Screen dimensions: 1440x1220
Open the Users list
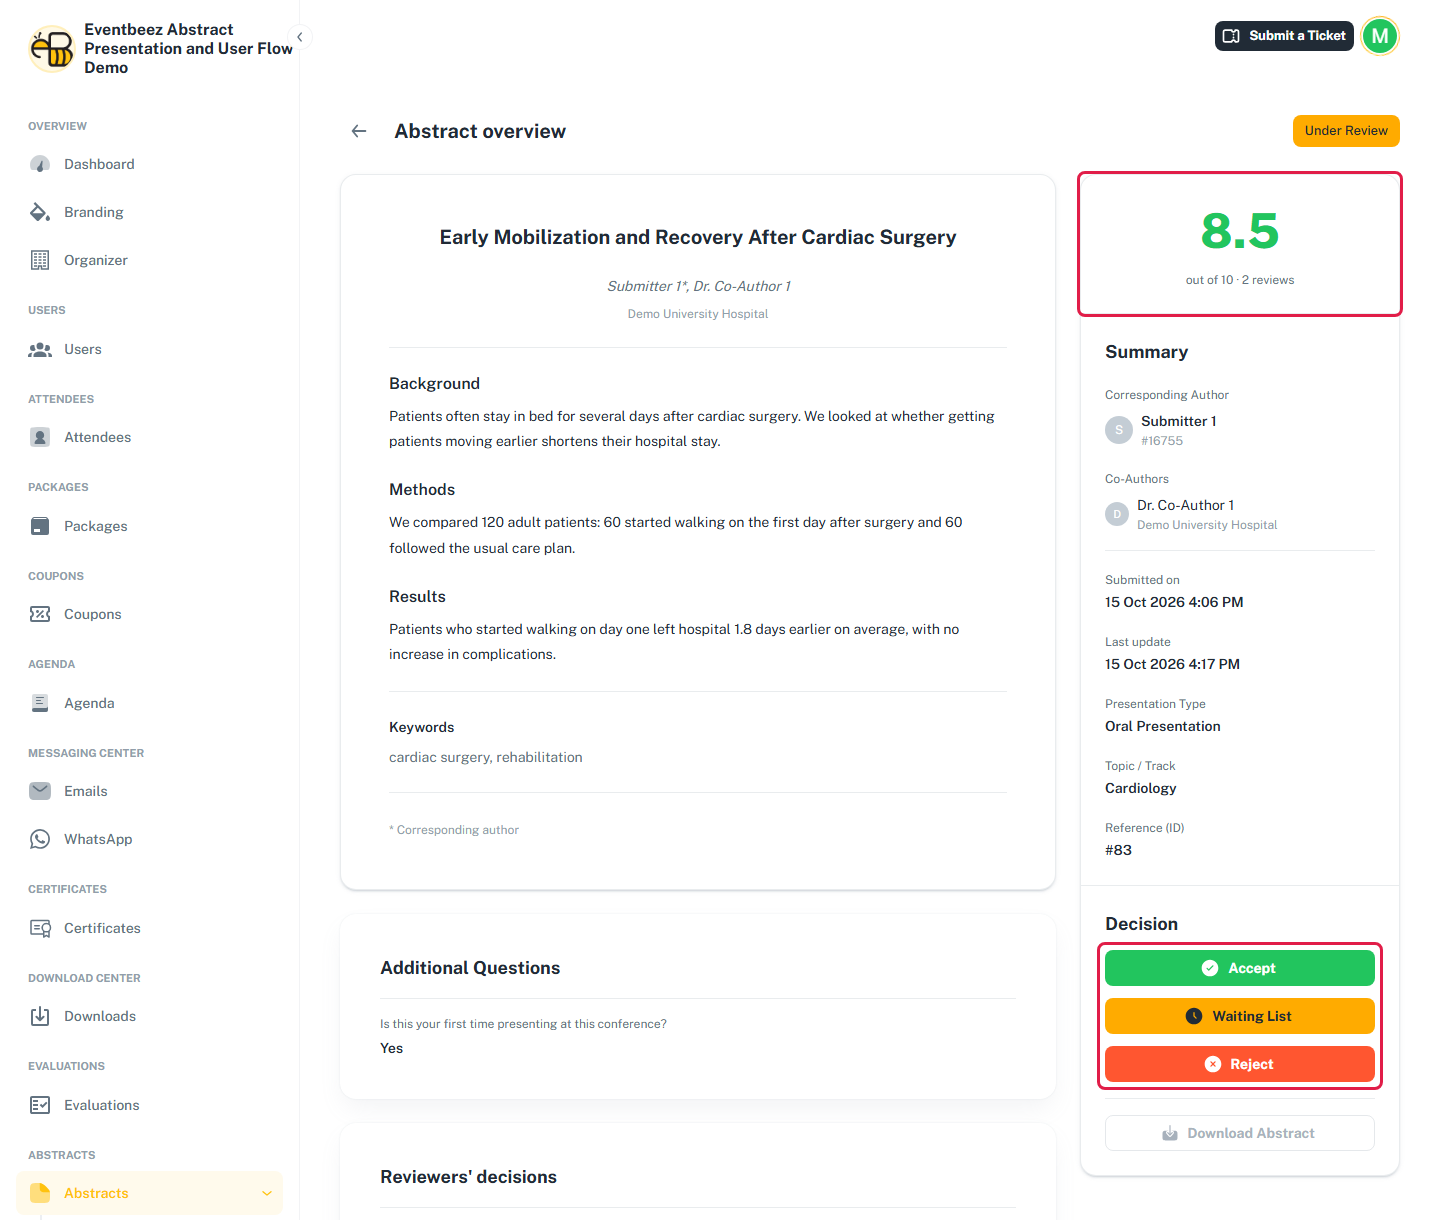point(150,349)
